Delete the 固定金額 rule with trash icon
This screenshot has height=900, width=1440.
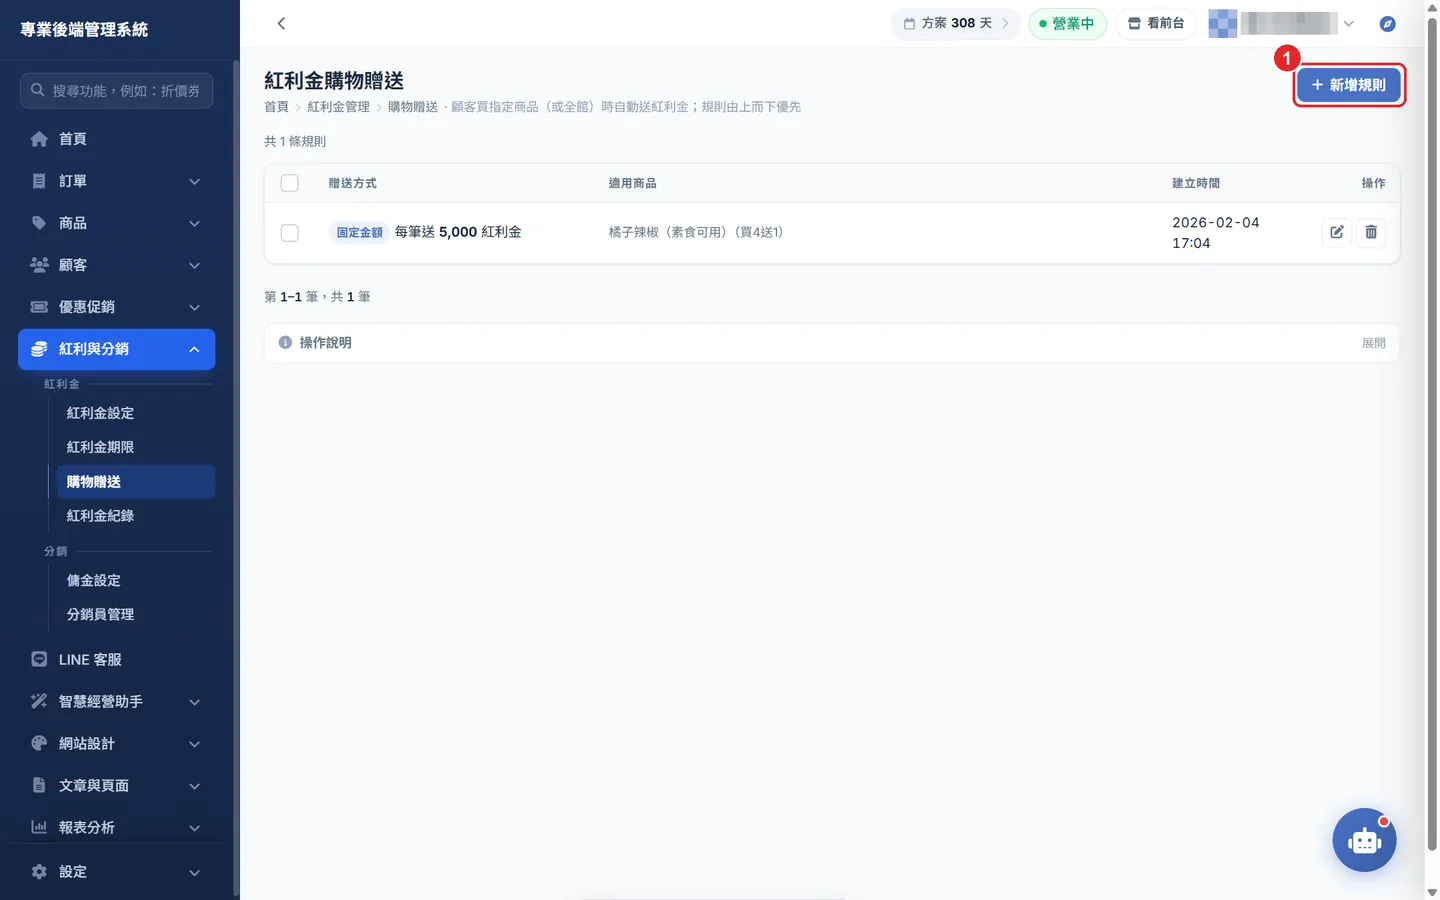(x=1371, y=232)
